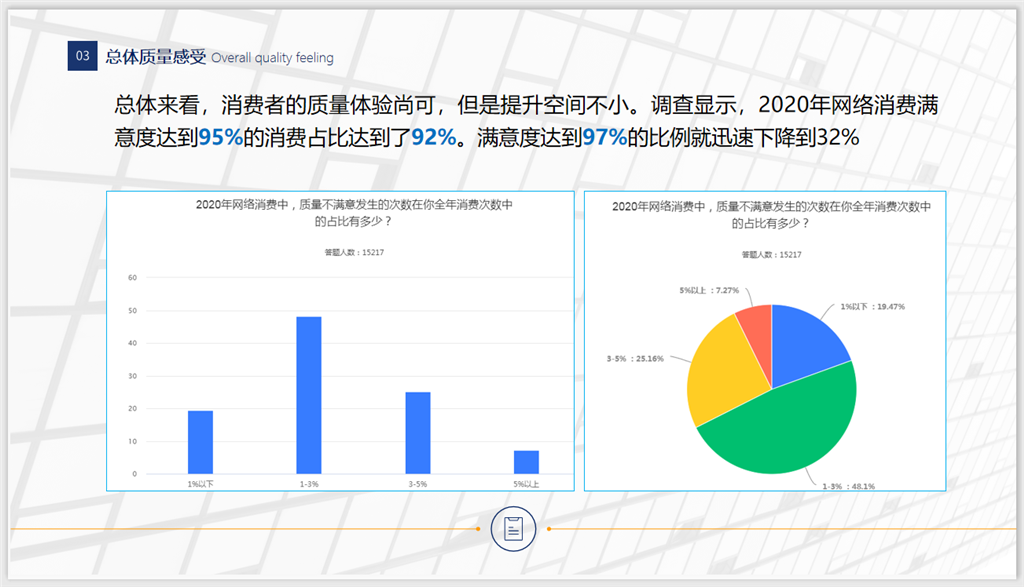Select the bar chart's title question text
This screenshot has width=1024, height=587.
pyautogui.click(x=354, y=213)
